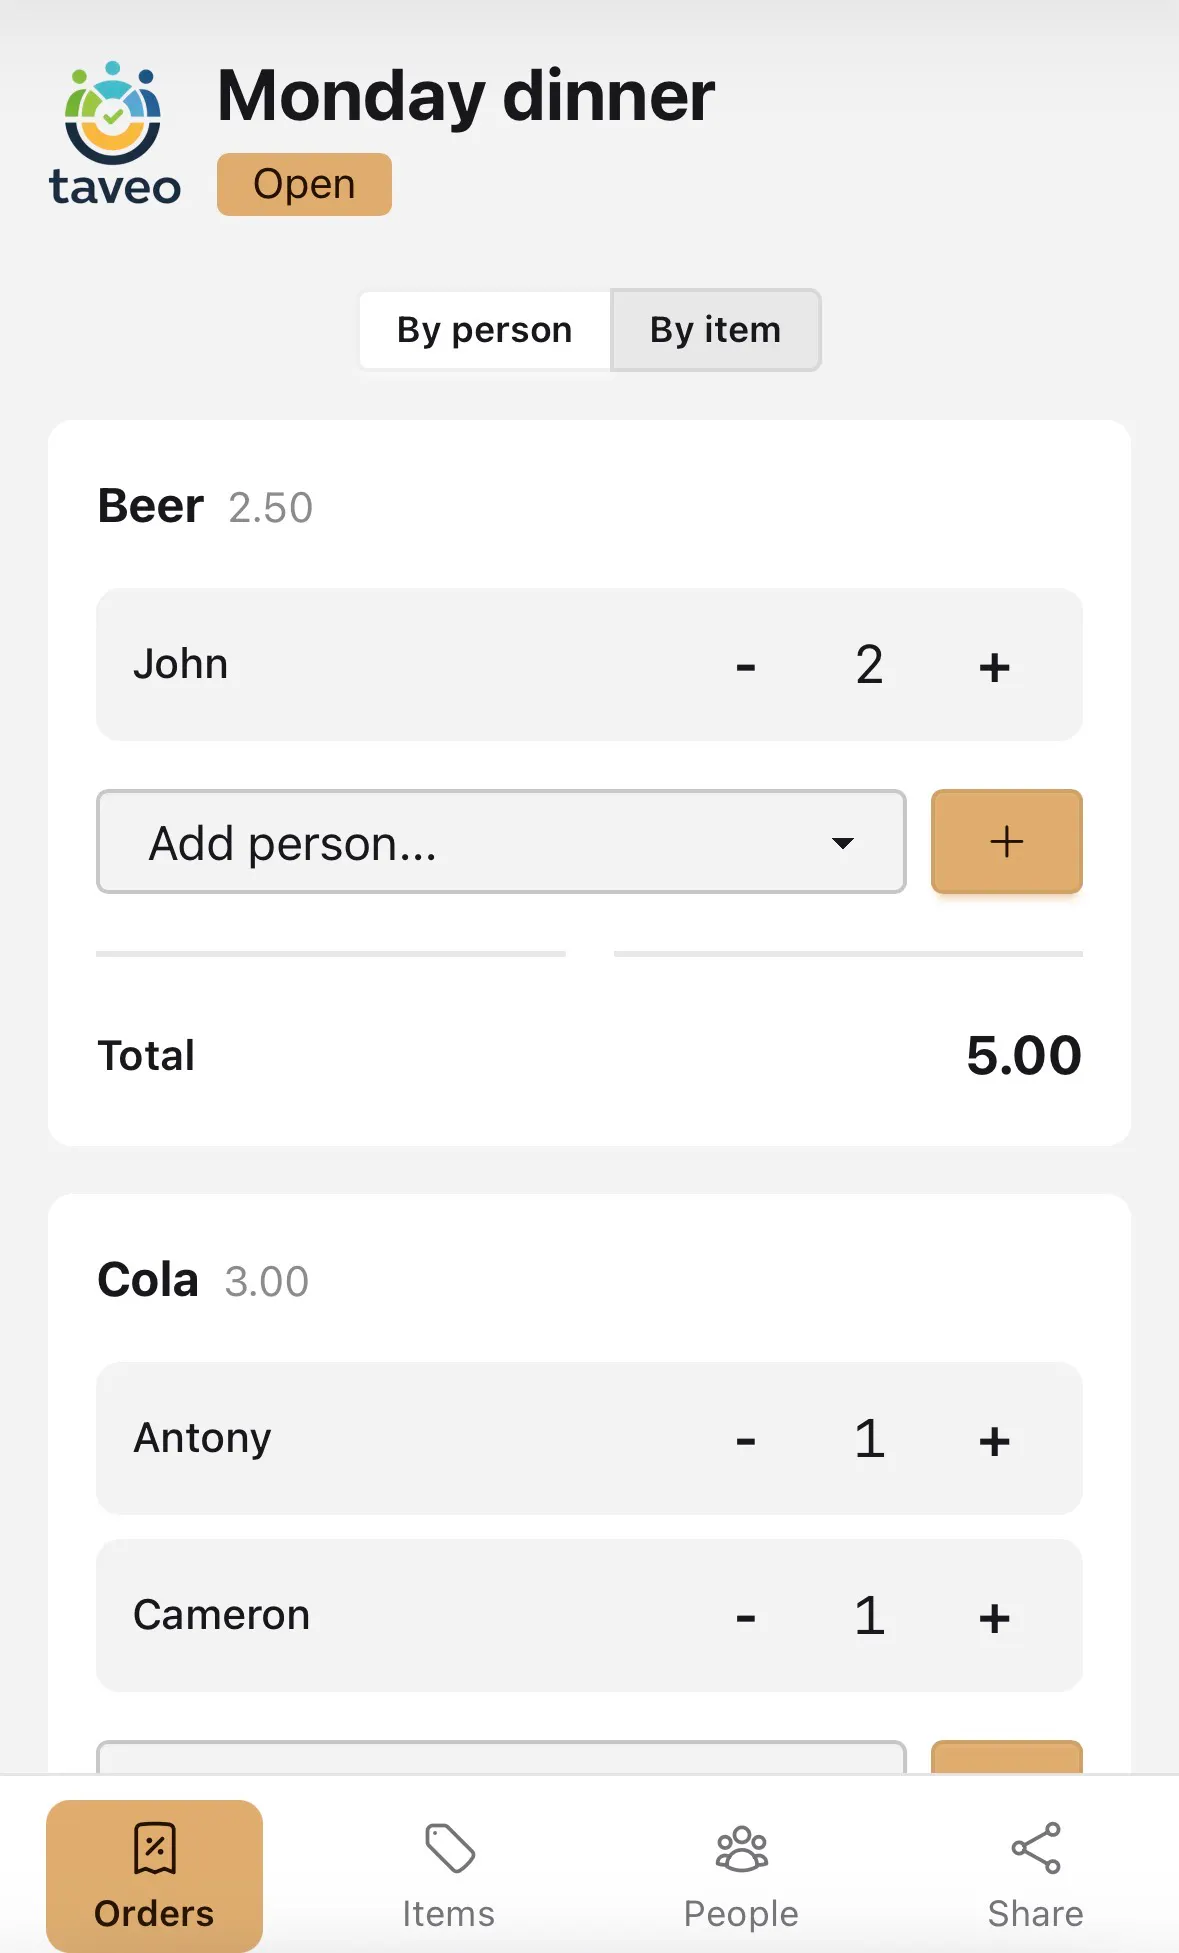Open the Add person dropdown for Beer
The width and height of the screenshot is (1179, 1953).
[501, 842]
